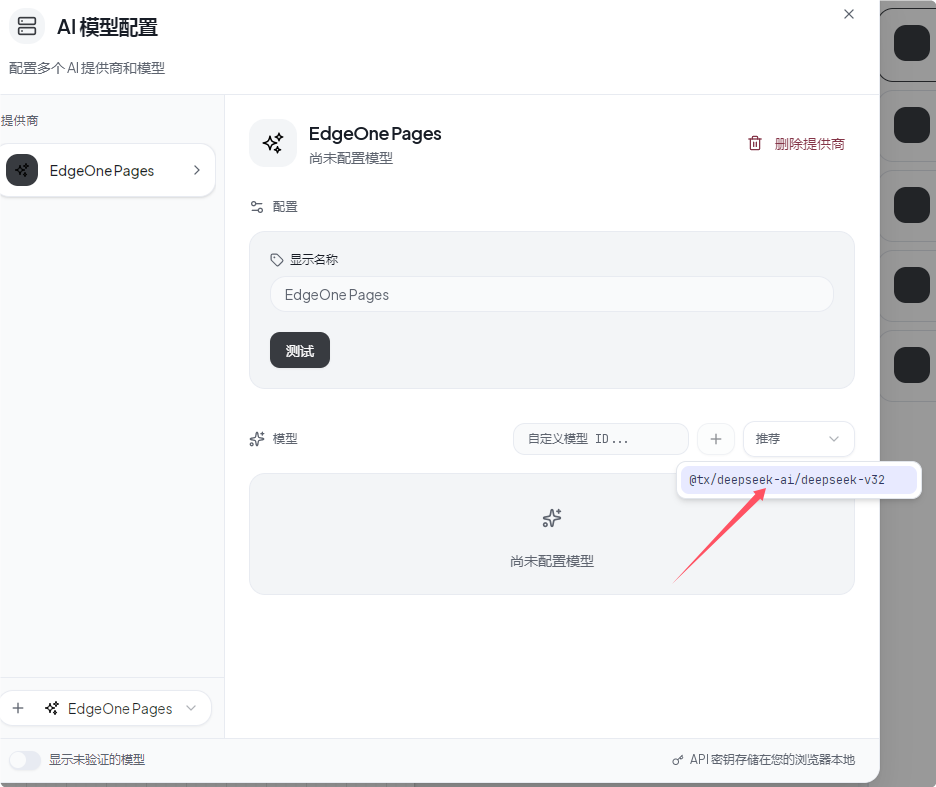936x787 pixels.
Task: Click the large sparkle icon next to EdgeOne Pages heading
Action: 273,143
